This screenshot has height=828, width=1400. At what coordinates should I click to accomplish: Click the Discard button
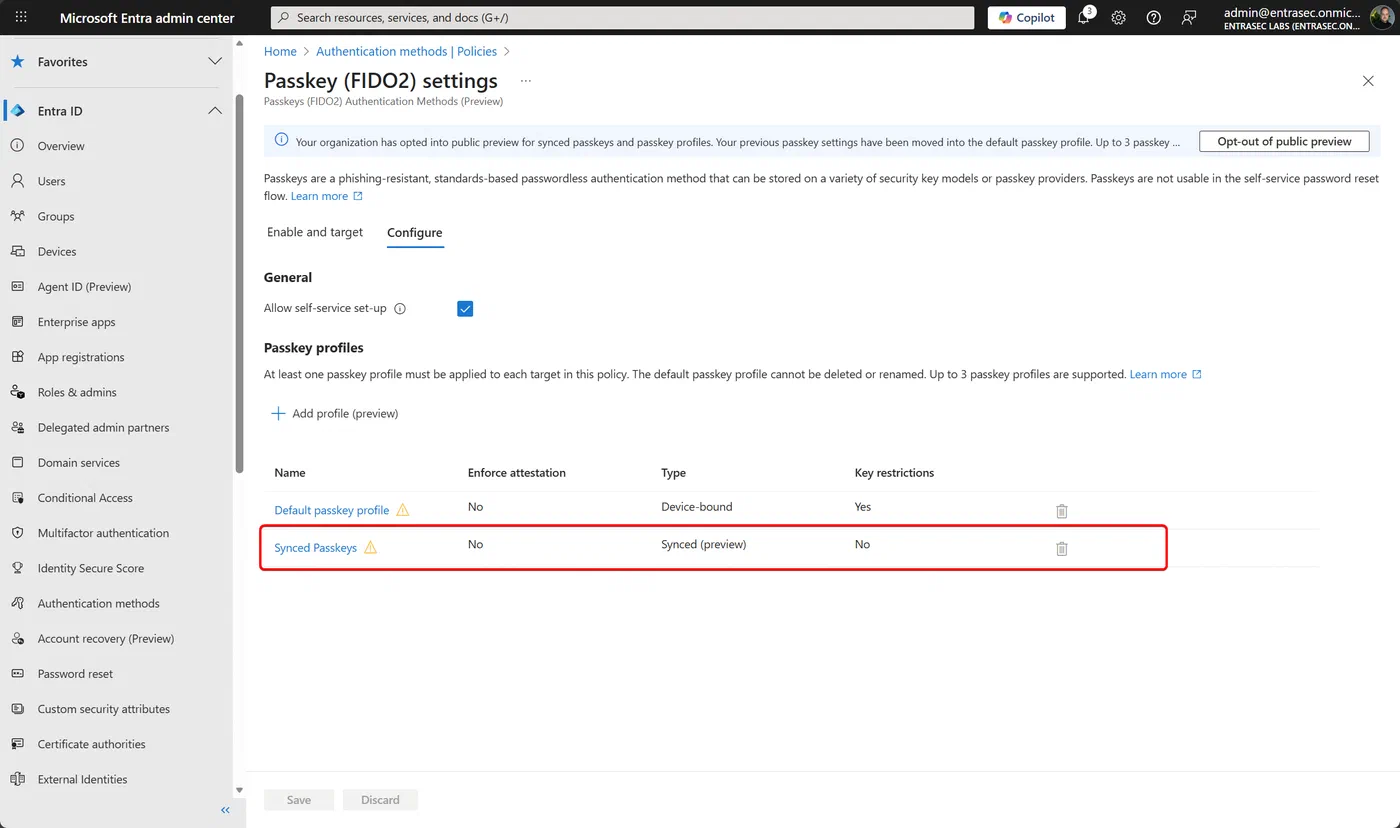pos(380,800)
